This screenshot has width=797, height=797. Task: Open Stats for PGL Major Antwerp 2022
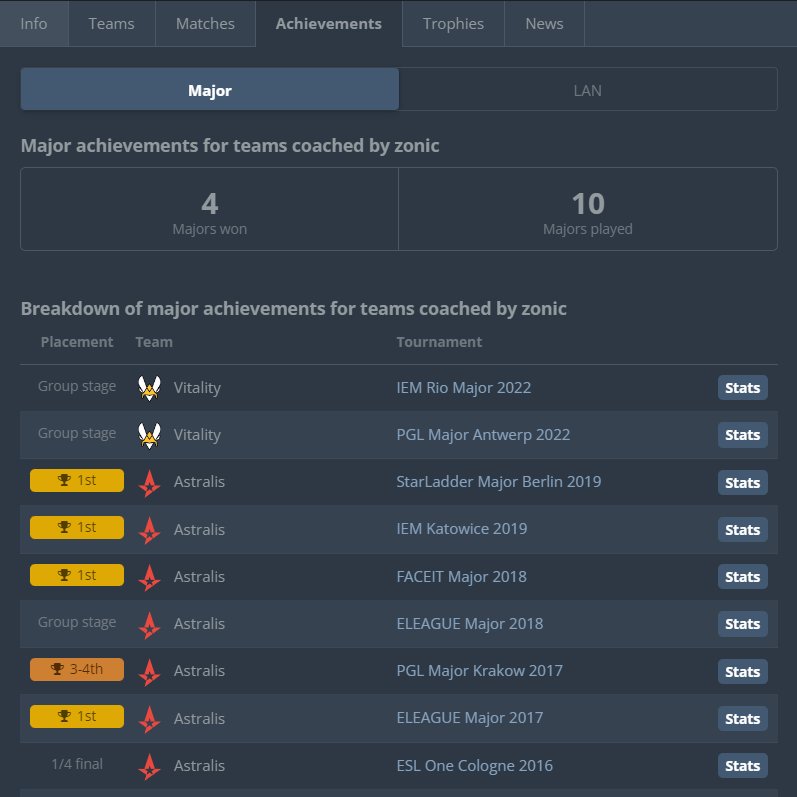pyautogui.click(x=743, y=435)
